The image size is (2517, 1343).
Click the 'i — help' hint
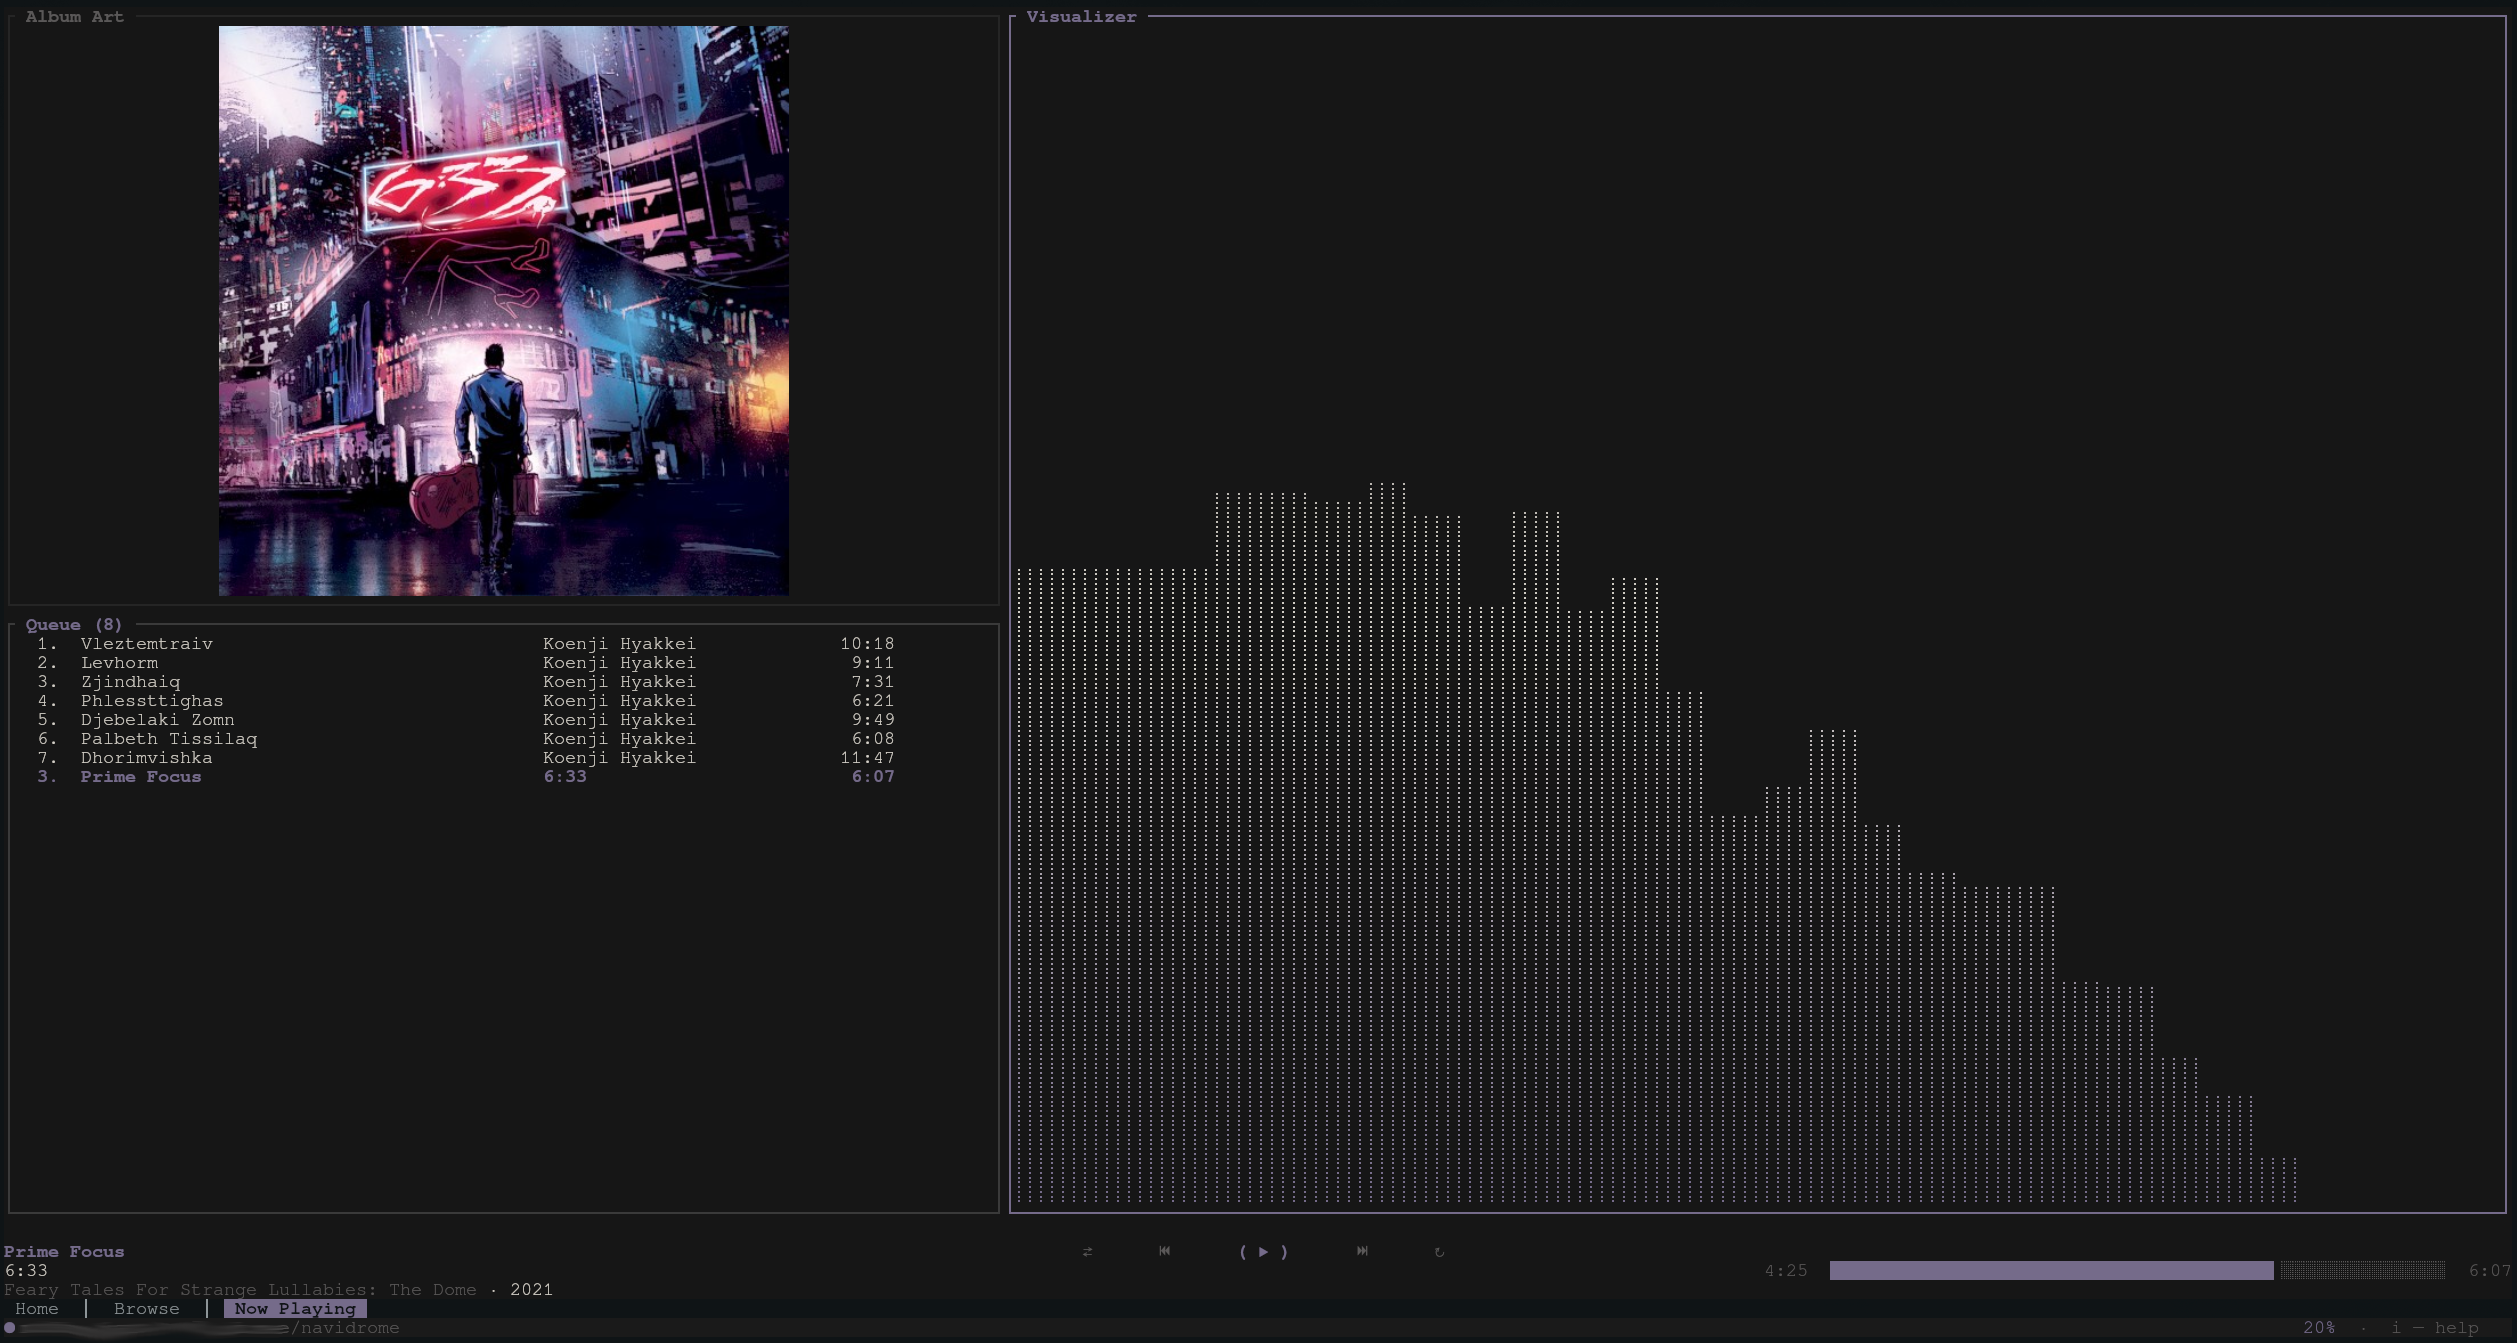(x=2434, y=1327)
